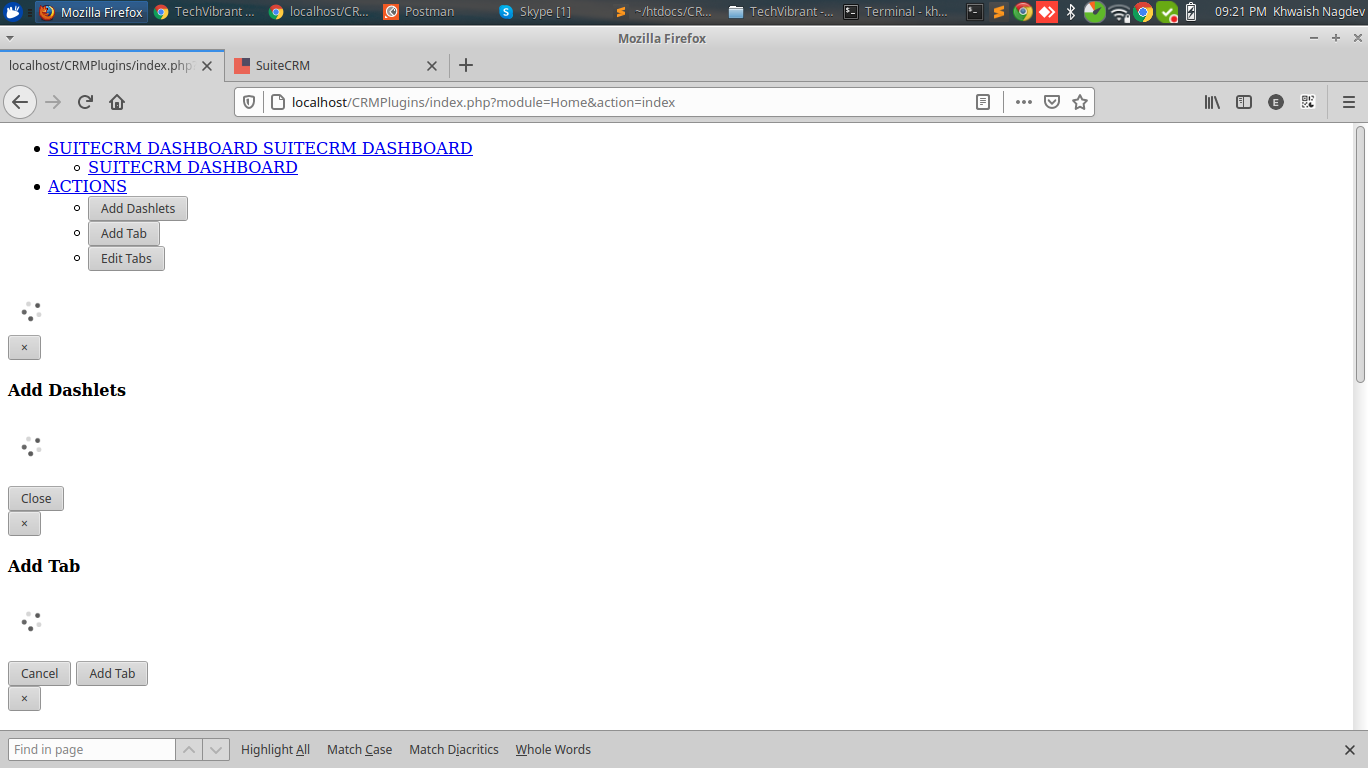Switch to Sublime ~/htdocs/CR... taskbar window
Image resolution: width=1368 pixels, height=768 pixels.
tap(666, 12)
